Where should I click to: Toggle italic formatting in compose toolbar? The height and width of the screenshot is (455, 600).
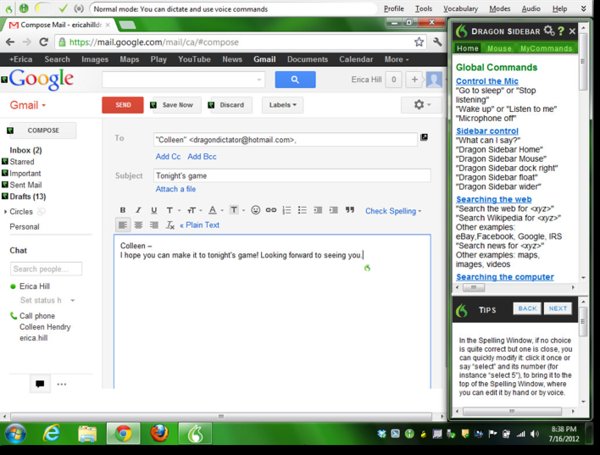(139, 210)
